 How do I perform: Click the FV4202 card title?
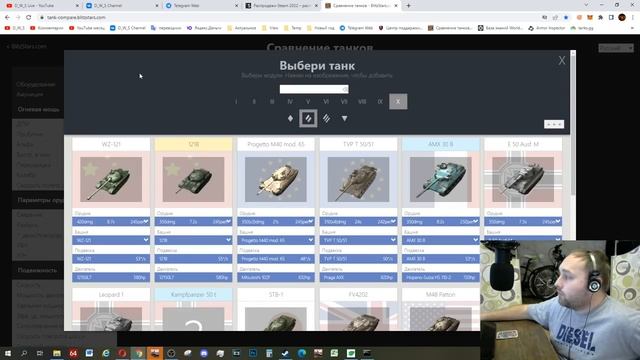(358, 295)
